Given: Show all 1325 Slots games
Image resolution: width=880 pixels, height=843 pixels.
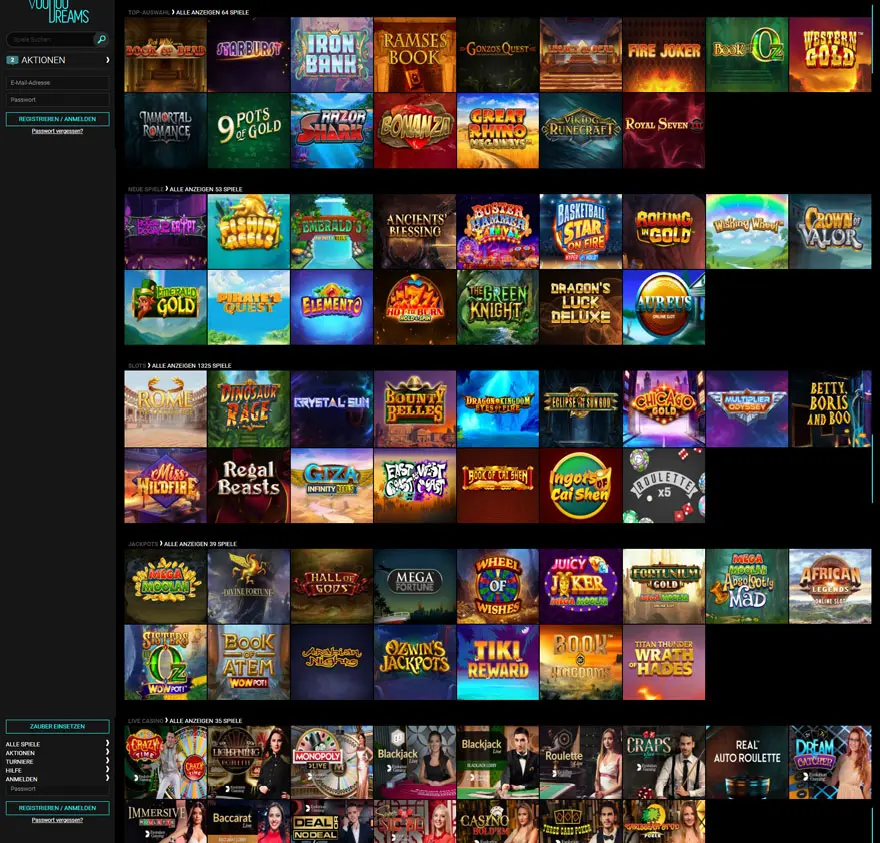Looking at the screenshot, I should pyautogui.click(x=191, y=365).
